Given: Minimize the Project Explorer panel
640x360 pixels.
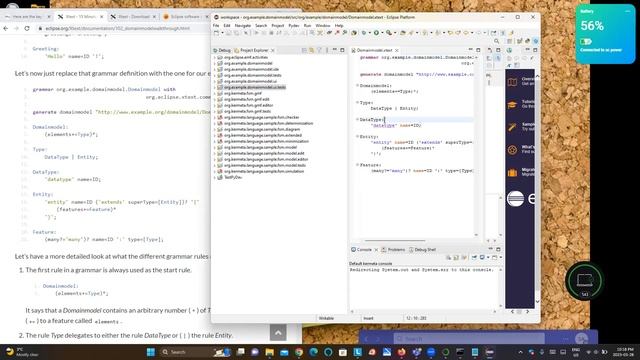Looking at the screenshot, I should click(x=335, y=50).
